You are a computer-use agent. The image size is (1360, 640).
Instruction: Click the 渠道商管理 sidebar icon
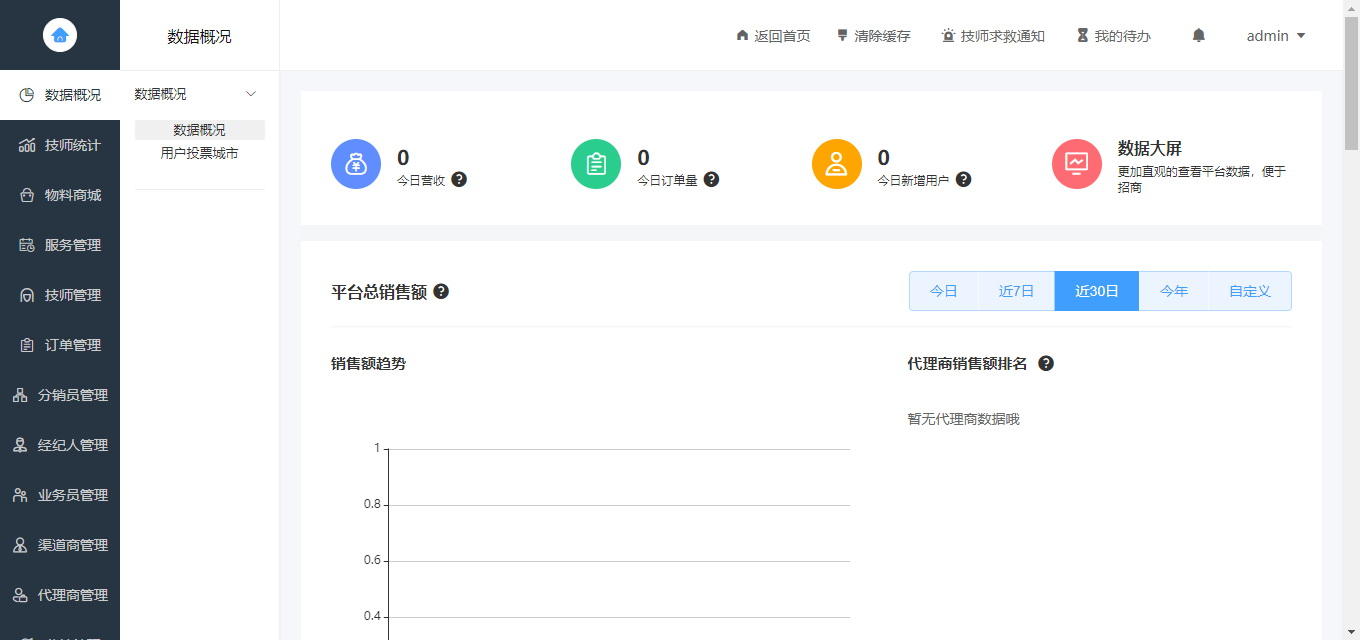point(20,545)
